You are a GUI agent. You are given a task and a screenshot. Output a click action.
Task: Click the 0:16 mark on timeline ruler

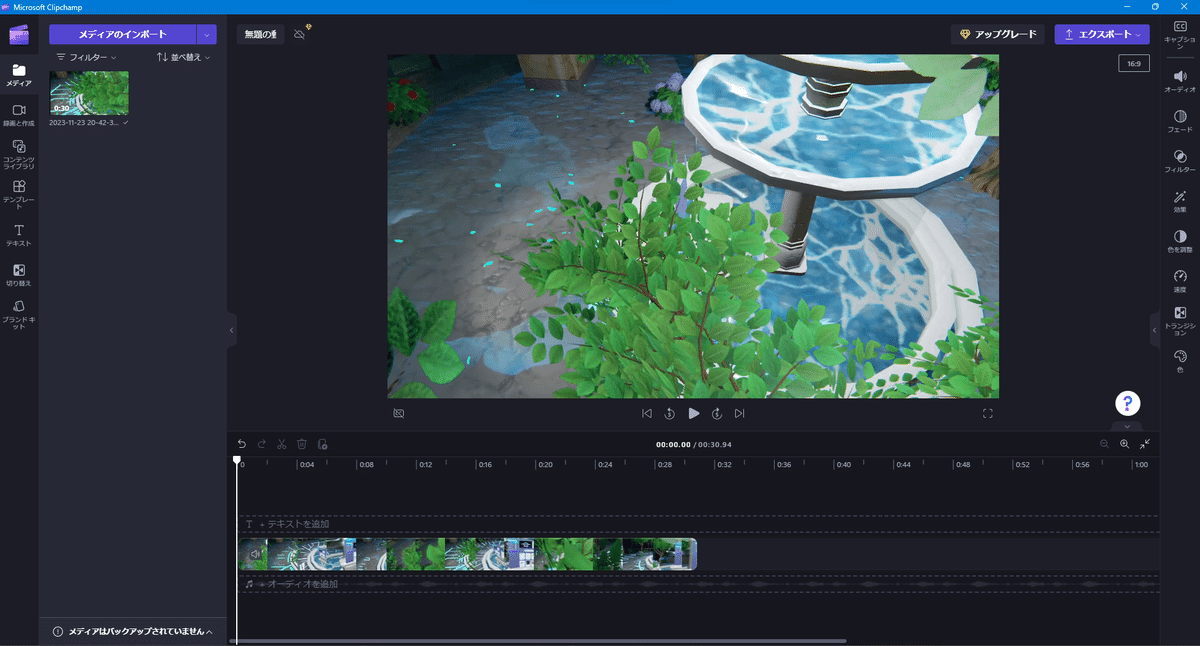pos(484,464)
